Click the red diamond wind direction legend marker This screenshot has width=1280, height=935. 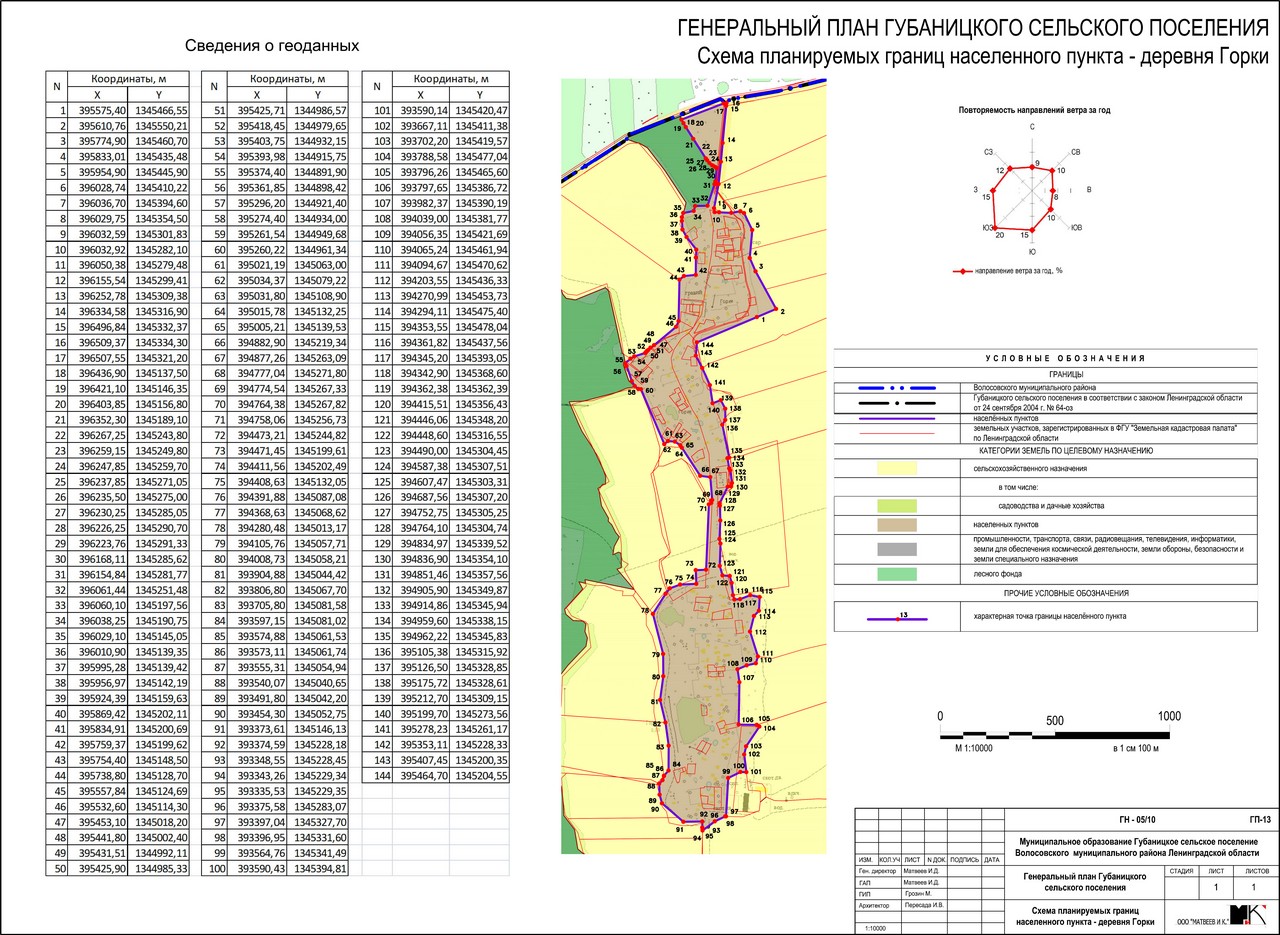pos(961,271)
